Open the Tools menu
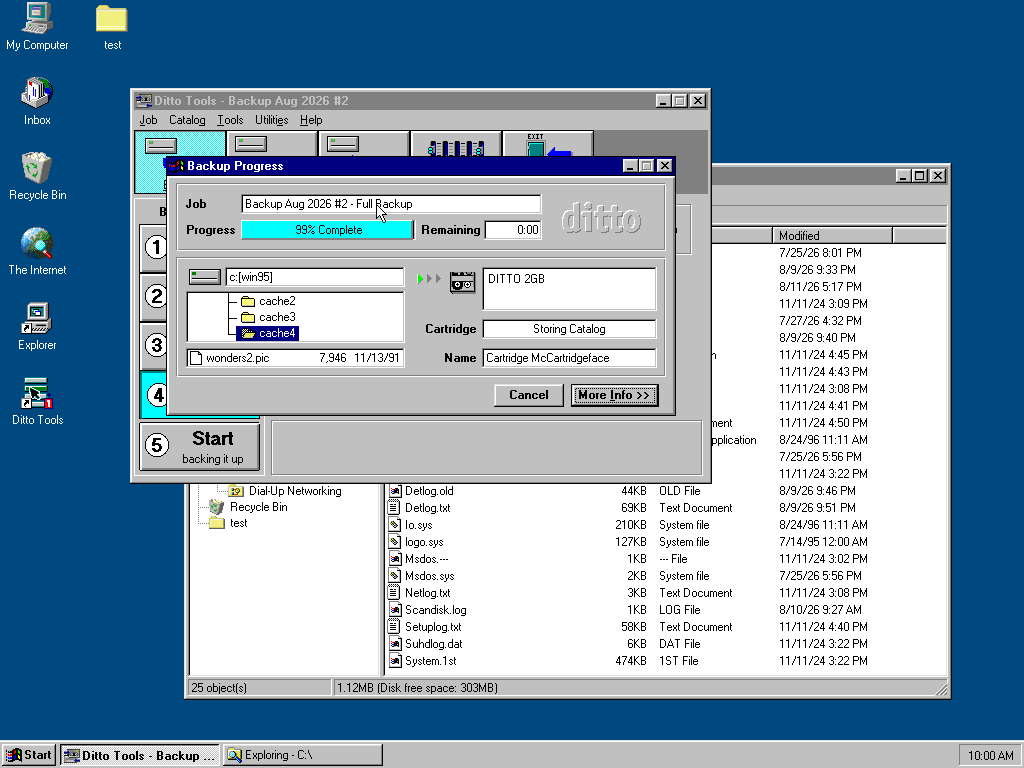1024x768 pixels. point(230,120)
